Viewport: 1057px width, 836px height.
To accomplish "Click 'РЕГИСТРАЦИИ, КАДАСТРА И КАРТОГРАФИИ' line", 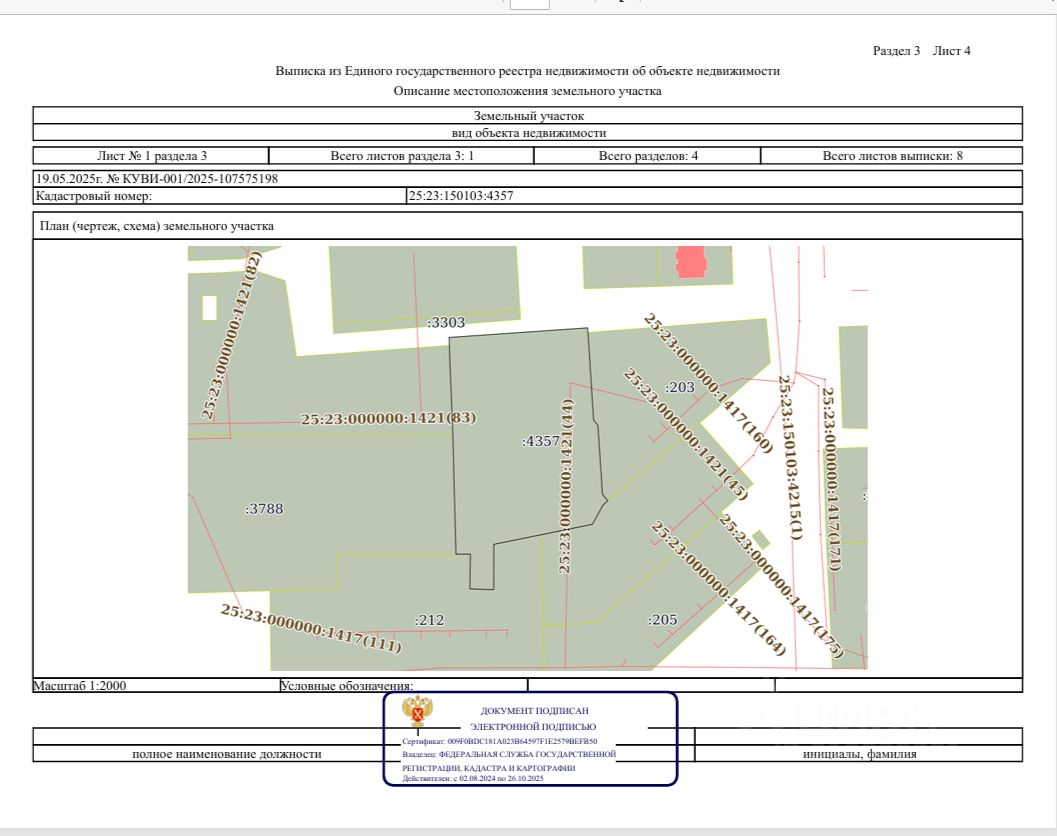I will [x=489, y=768].
